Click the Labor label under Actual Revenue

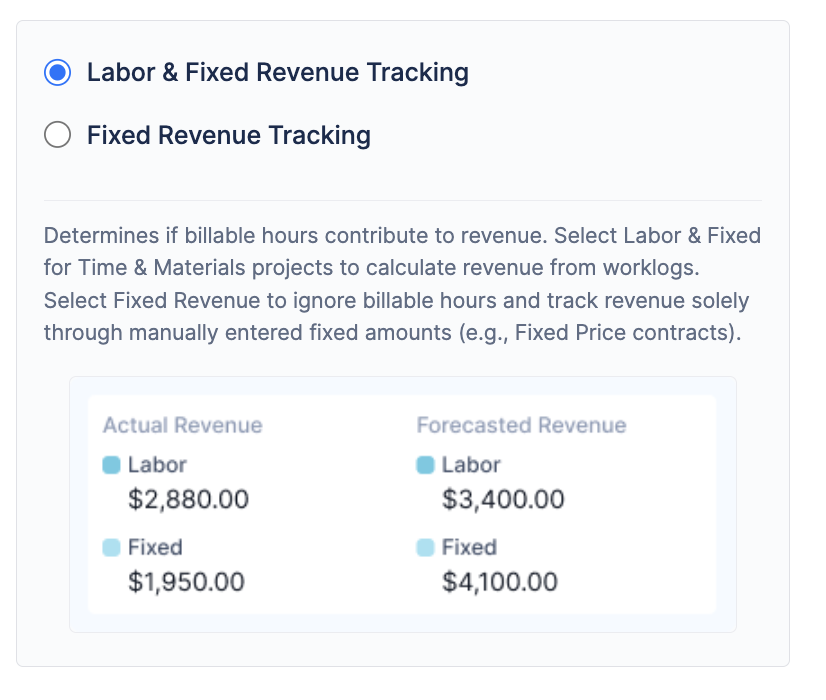click(x=157, y=465)
